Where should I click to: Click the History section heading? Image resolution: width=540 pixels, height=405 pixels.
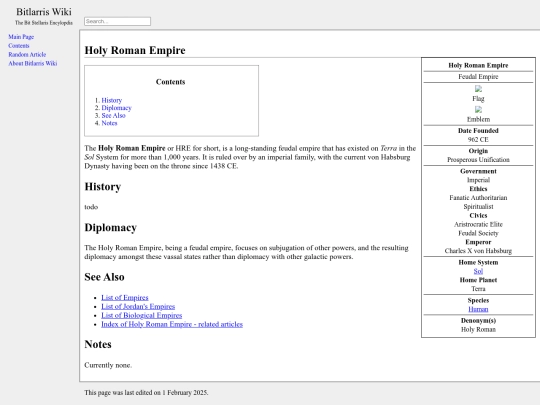103,187
